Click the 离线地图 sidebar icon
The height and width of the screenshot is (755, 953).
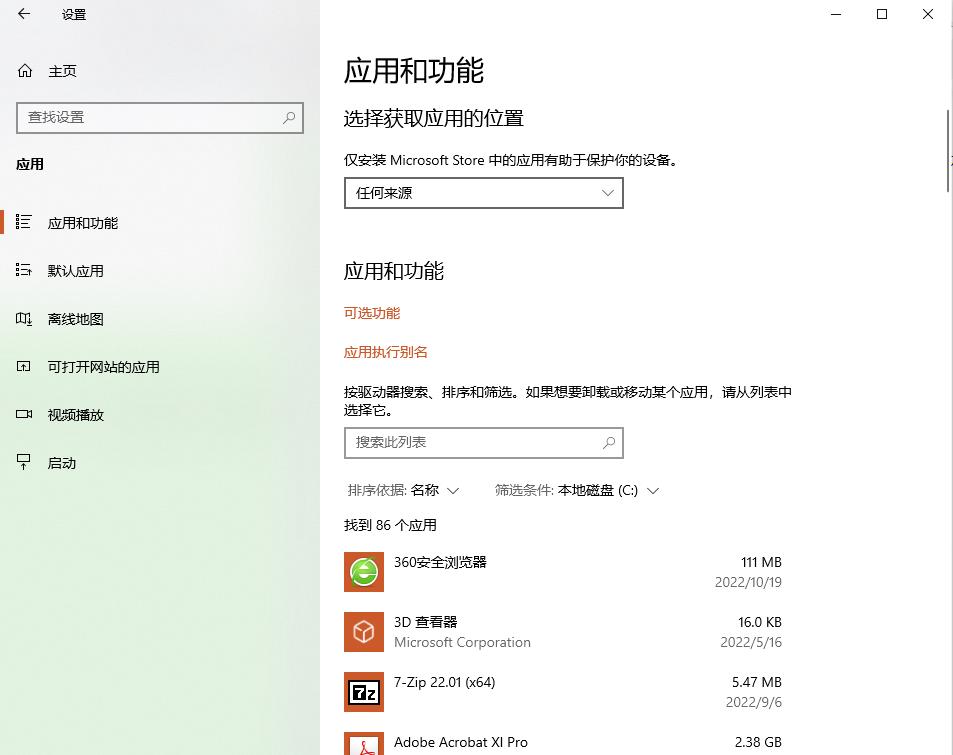(24, 318)
